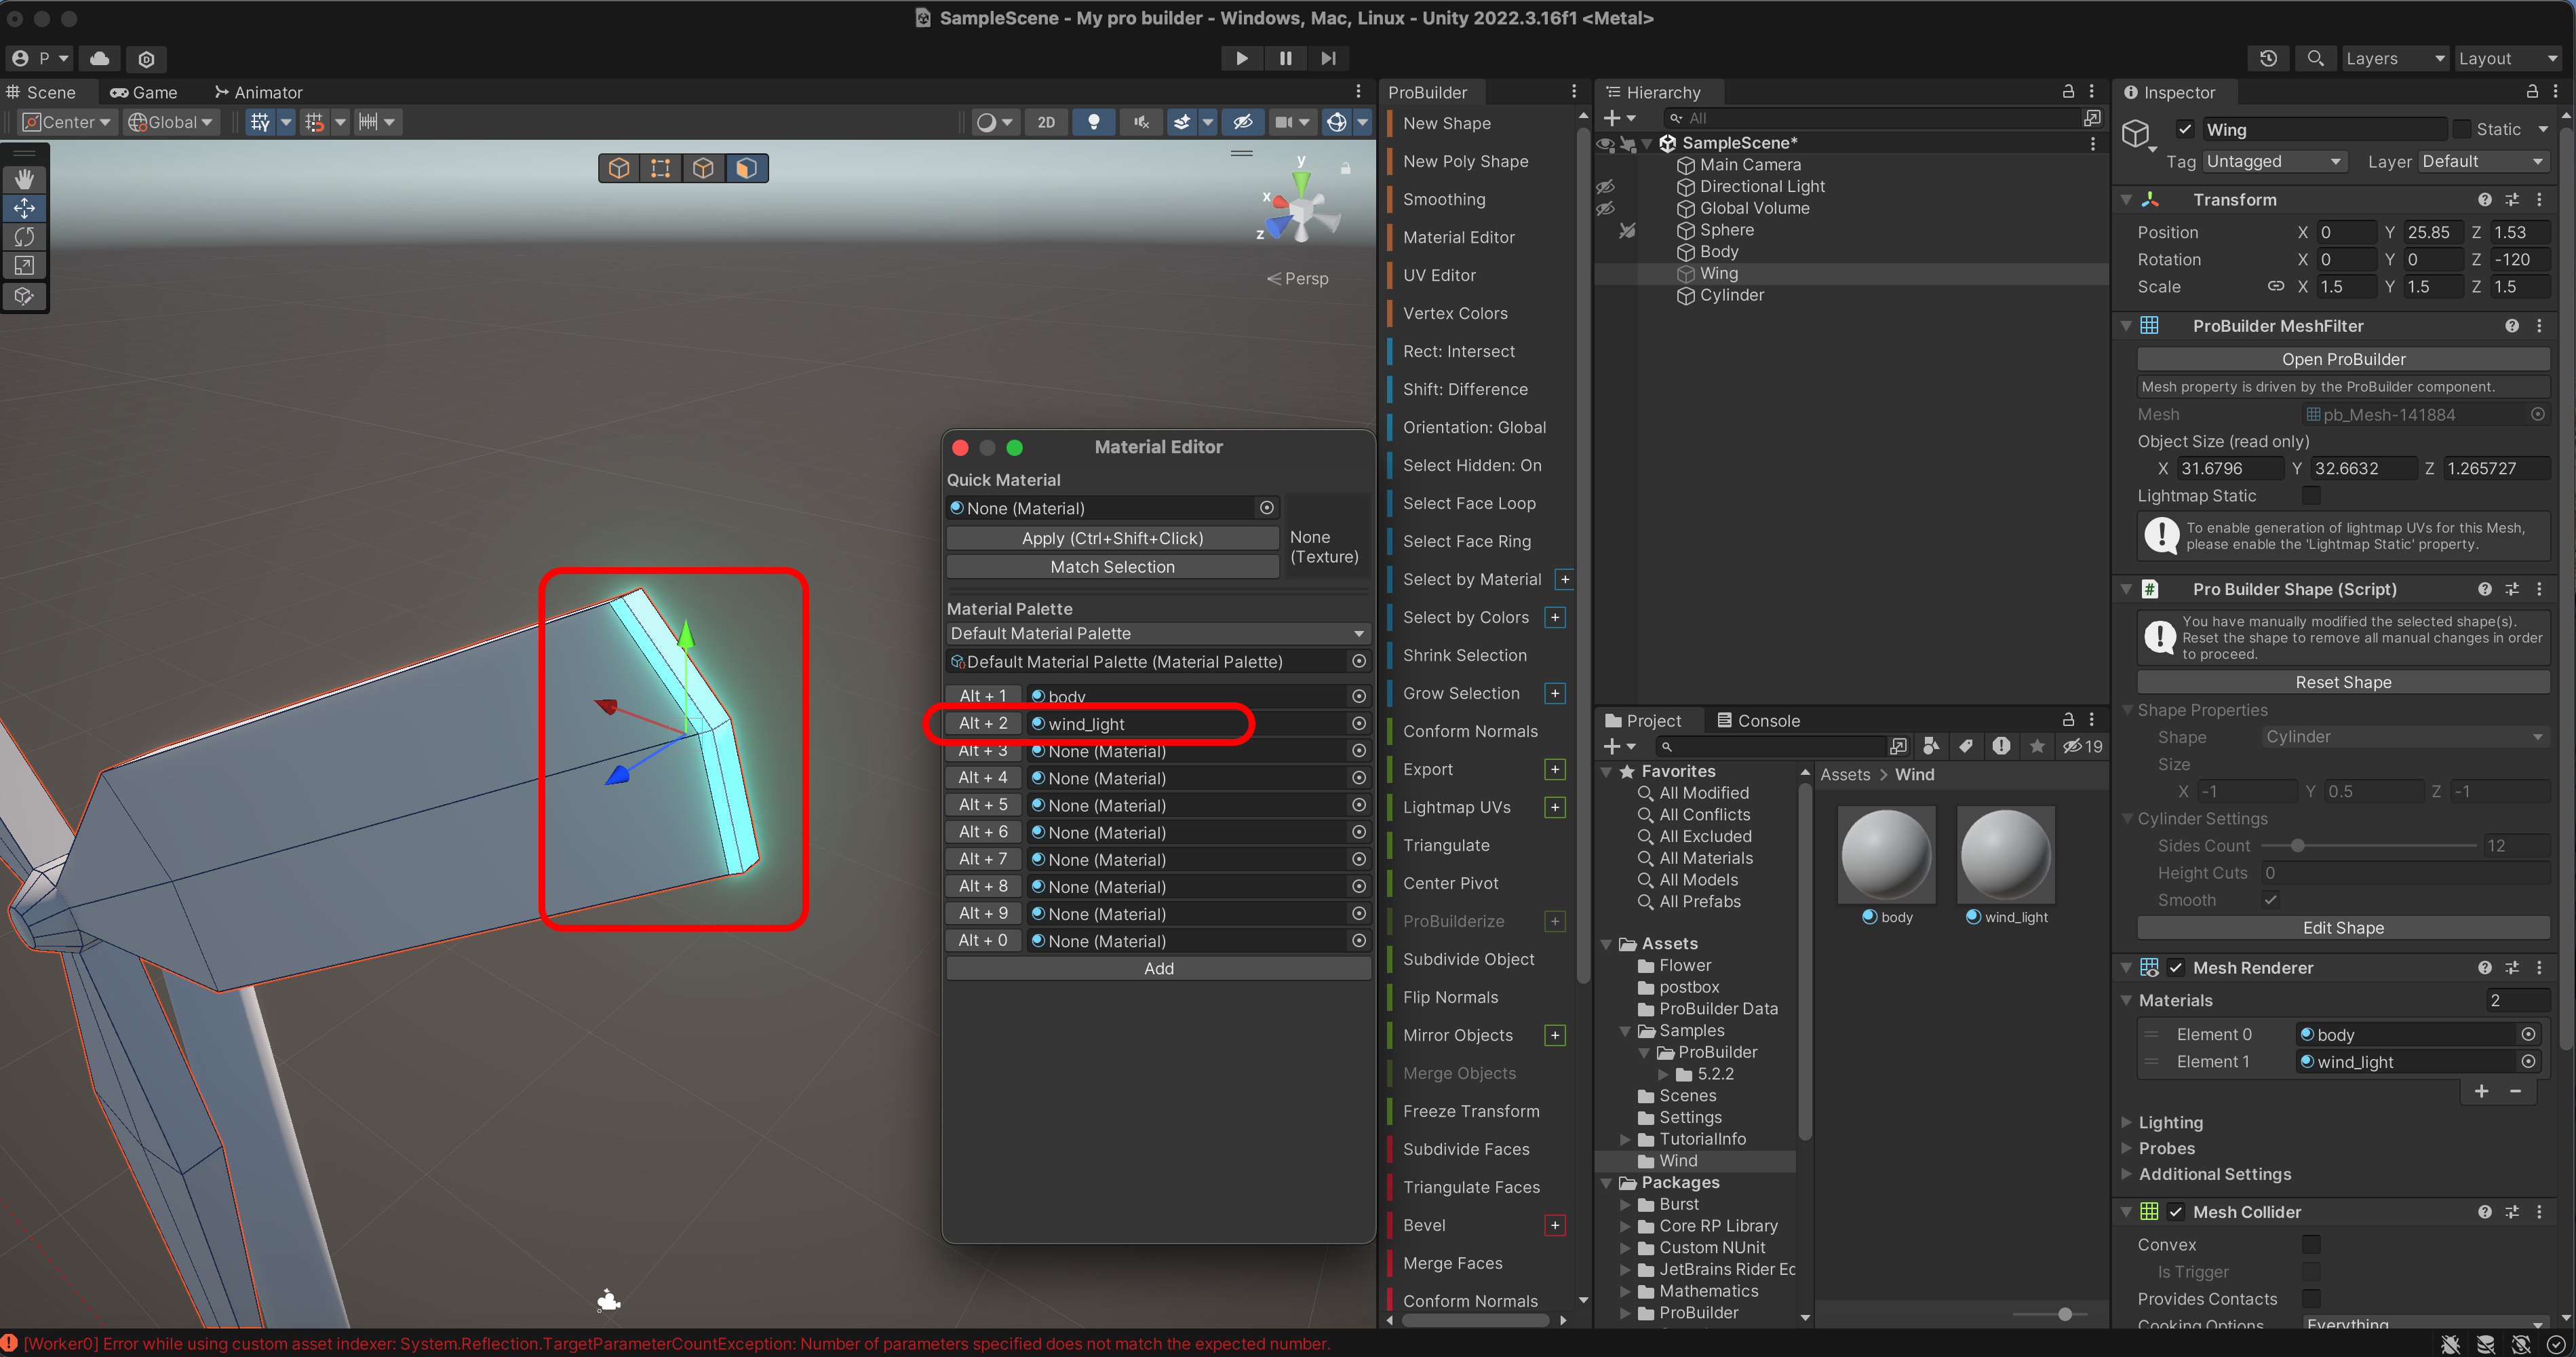Screen dimensions: 2576x1357
Task: Select the Hand view tool
Action: point(24,180)
